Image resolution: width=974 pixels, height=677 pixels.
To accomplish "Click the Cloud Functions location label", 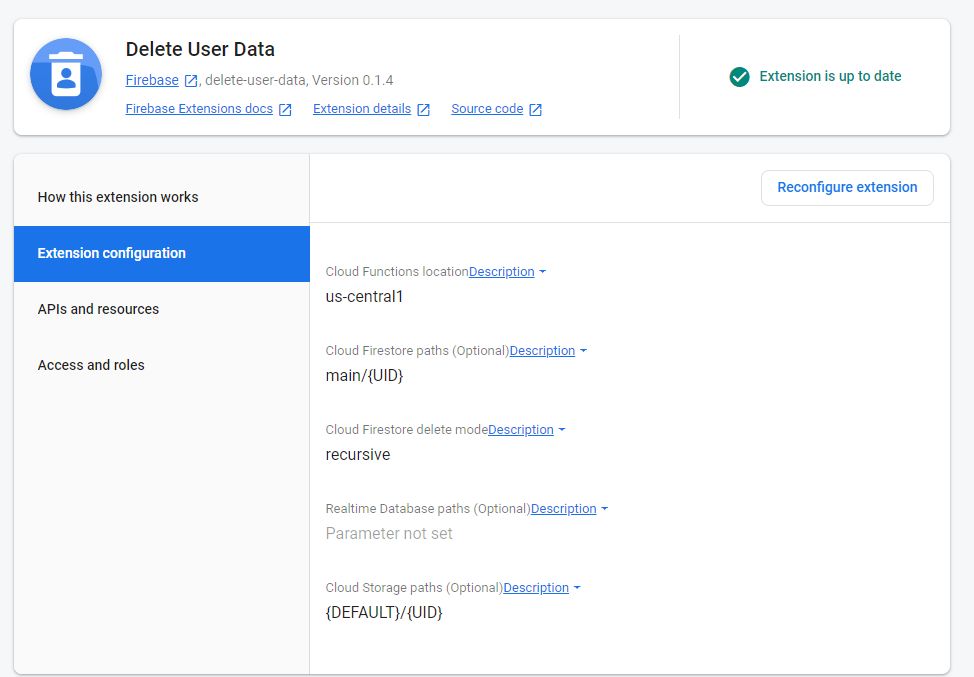I will pos(397,271).
